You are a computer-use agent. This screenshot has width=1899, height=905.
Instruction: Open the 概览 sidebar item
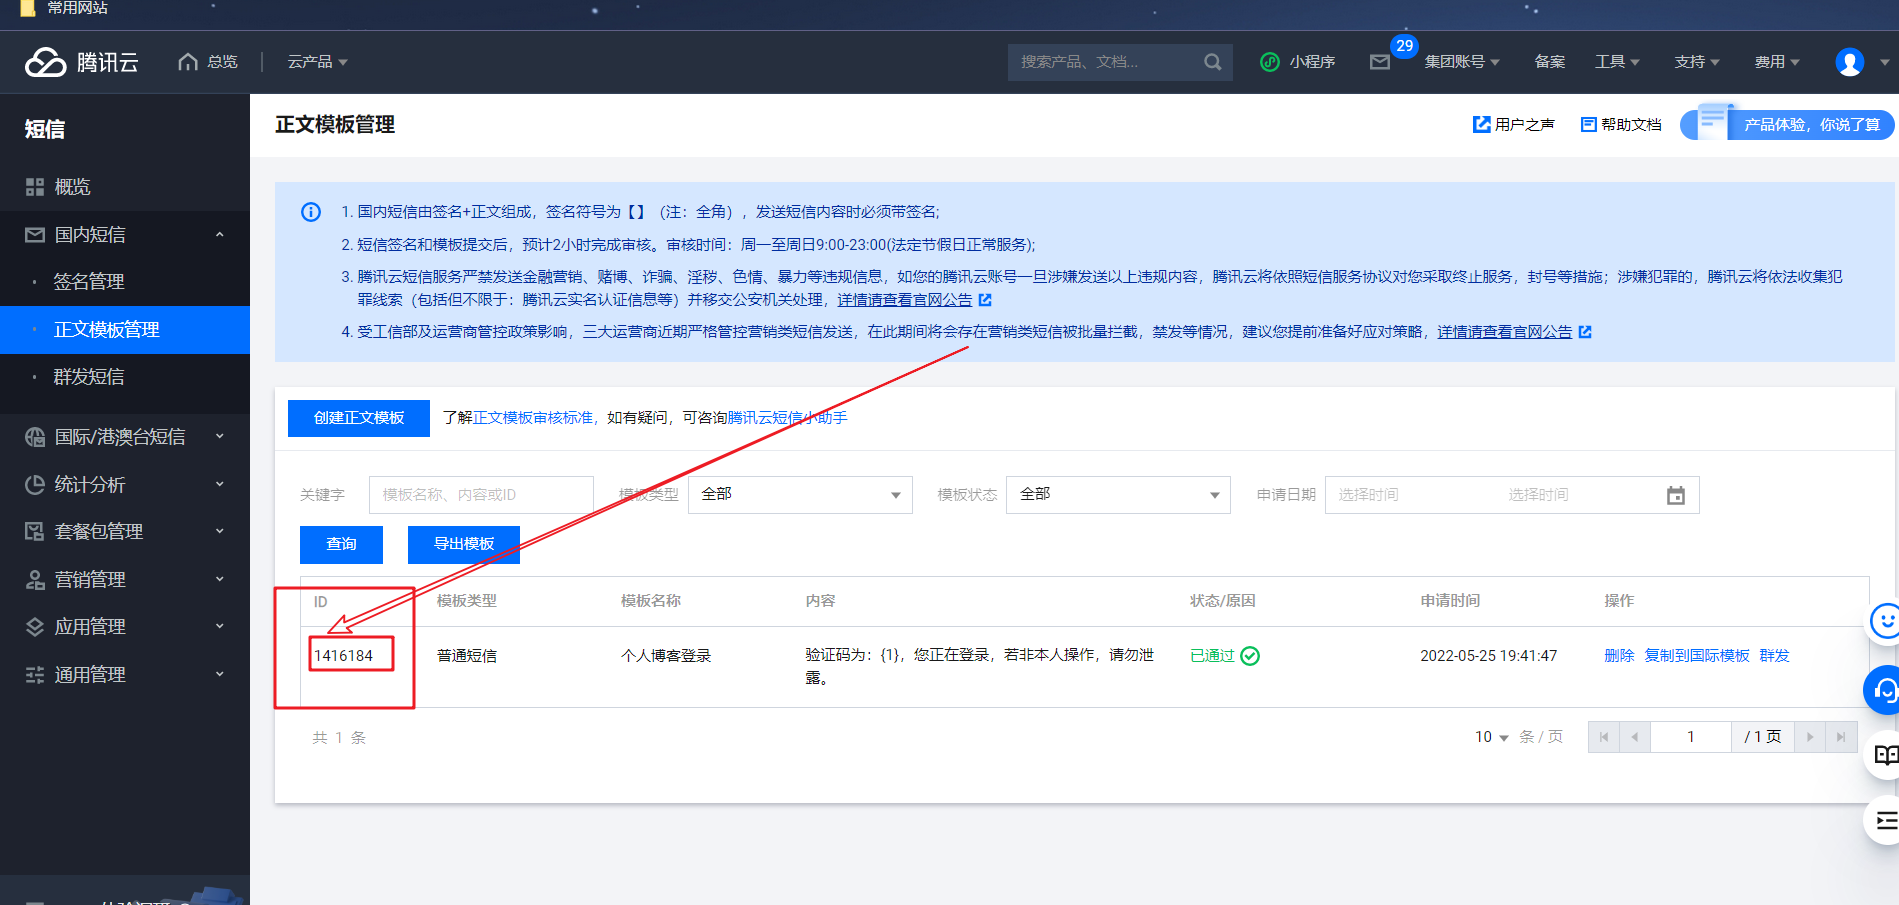point(125,187)
